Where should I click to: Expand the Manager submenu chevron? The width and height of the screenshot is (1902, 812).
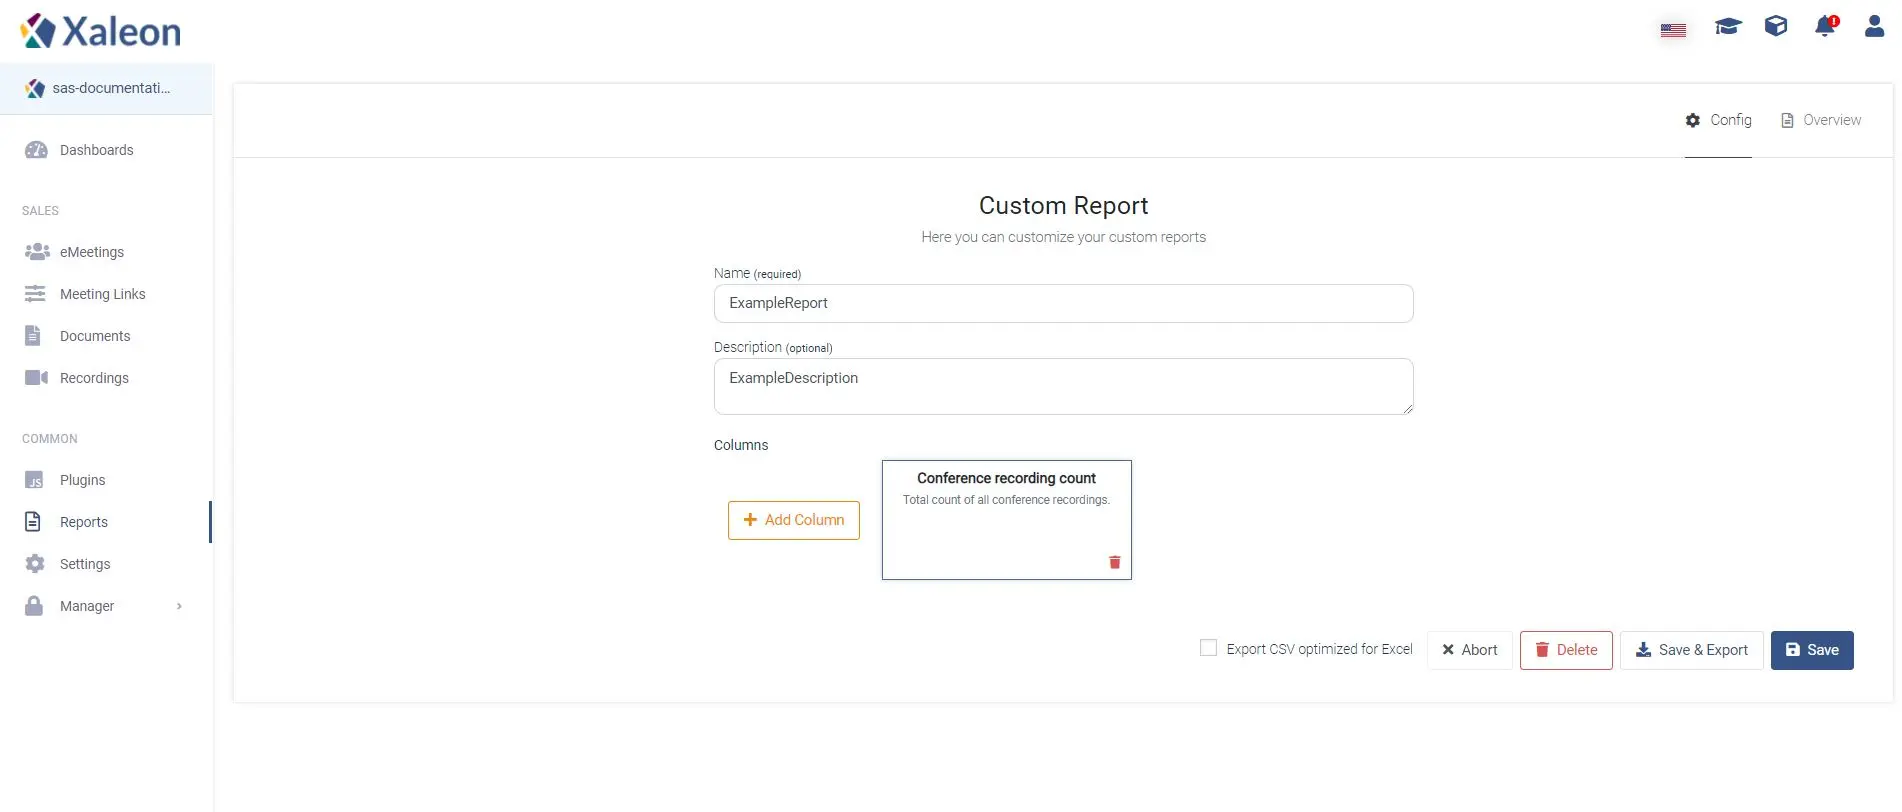[x=179, y=606]
